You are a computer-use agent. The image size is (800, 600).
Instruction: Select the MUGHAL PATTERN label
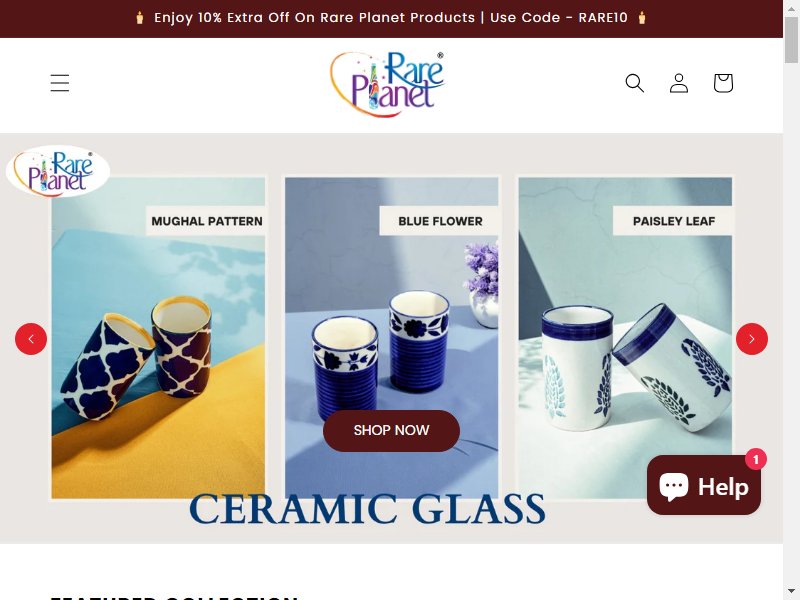(207, 221)
